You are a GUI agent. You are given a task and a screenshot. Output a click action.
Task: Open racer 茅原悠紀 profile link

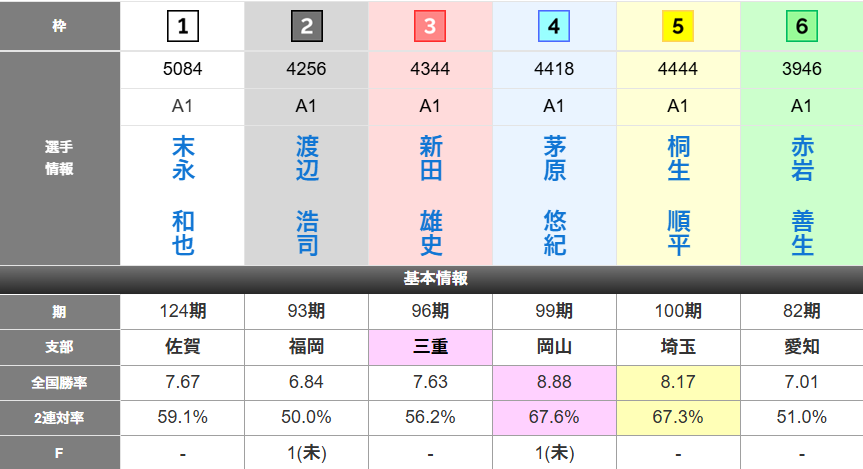coord(554,196)
